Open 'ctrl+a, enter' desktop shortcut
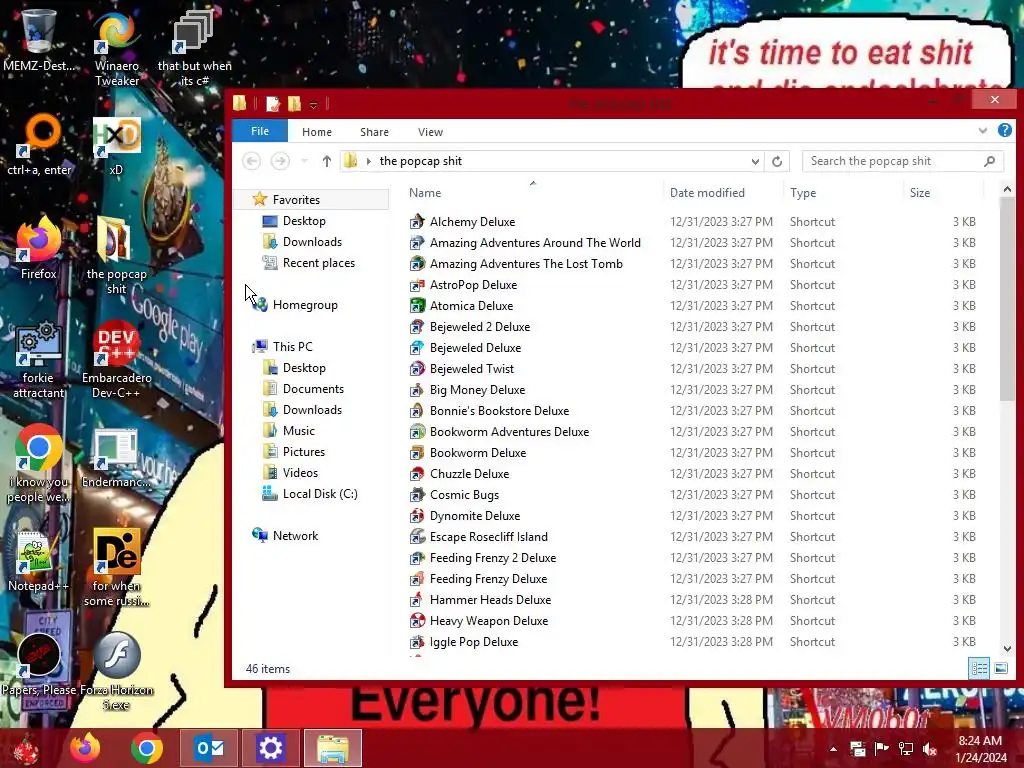Screen dimensions: 1024x768 point(39,145)
